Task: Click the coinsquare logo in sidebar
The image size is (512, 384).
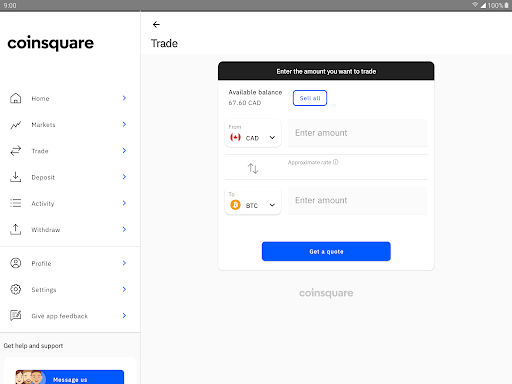Action: click(51, 43)
